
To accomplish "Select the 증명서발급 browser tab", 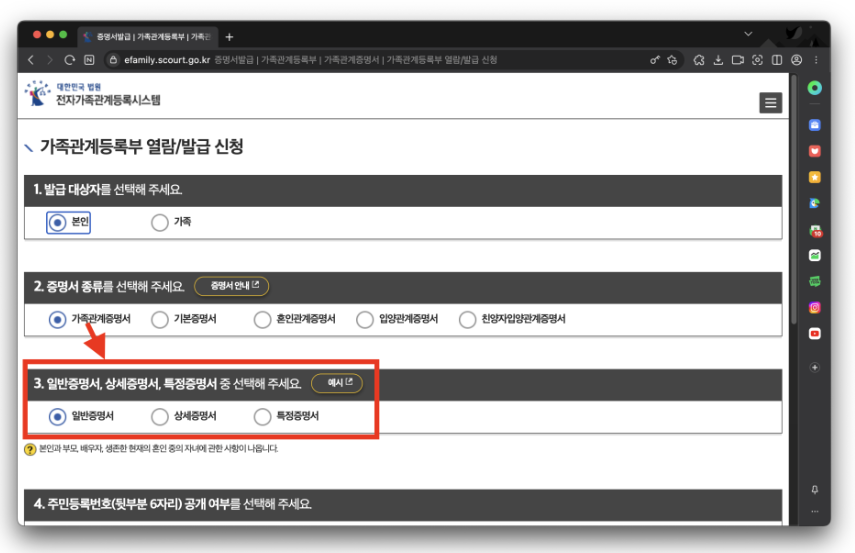I will coord(150,37).
